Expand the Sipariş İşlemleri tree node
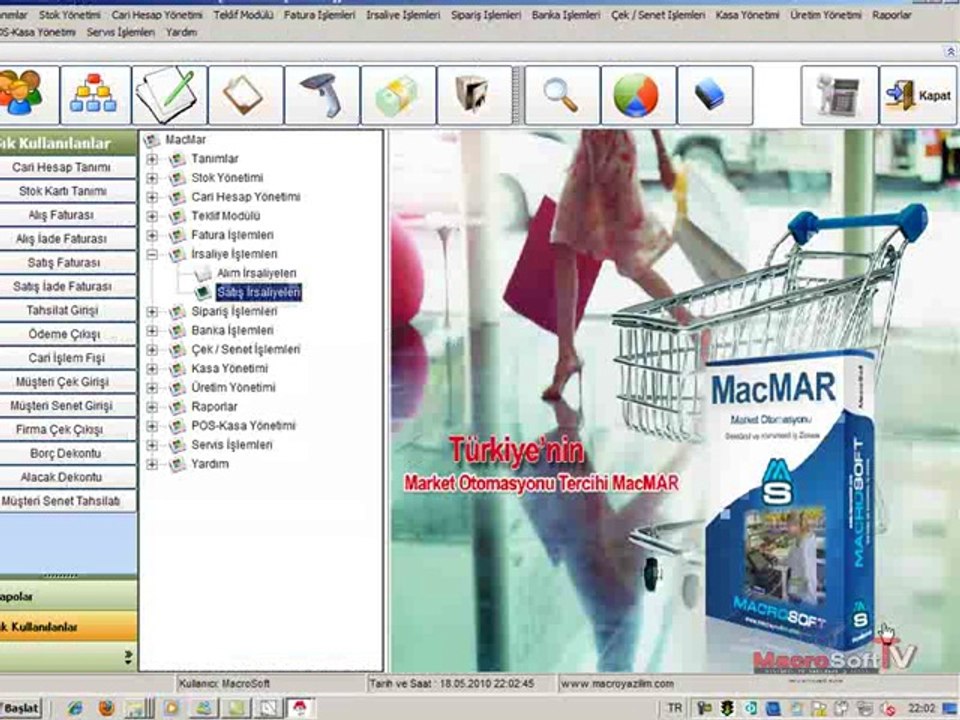The width and height of the screenshot is (960, 720). click(x=152, y=312)
